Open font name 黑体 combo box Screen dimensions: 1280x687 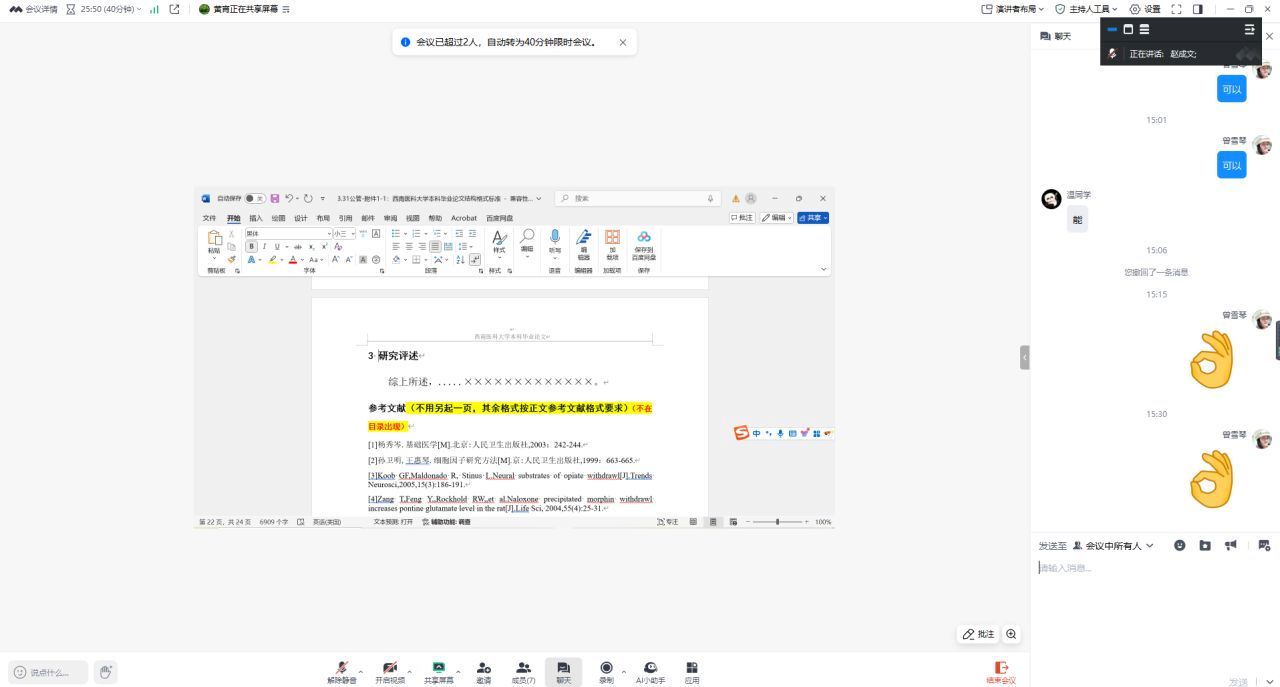[x=288, y=233]
